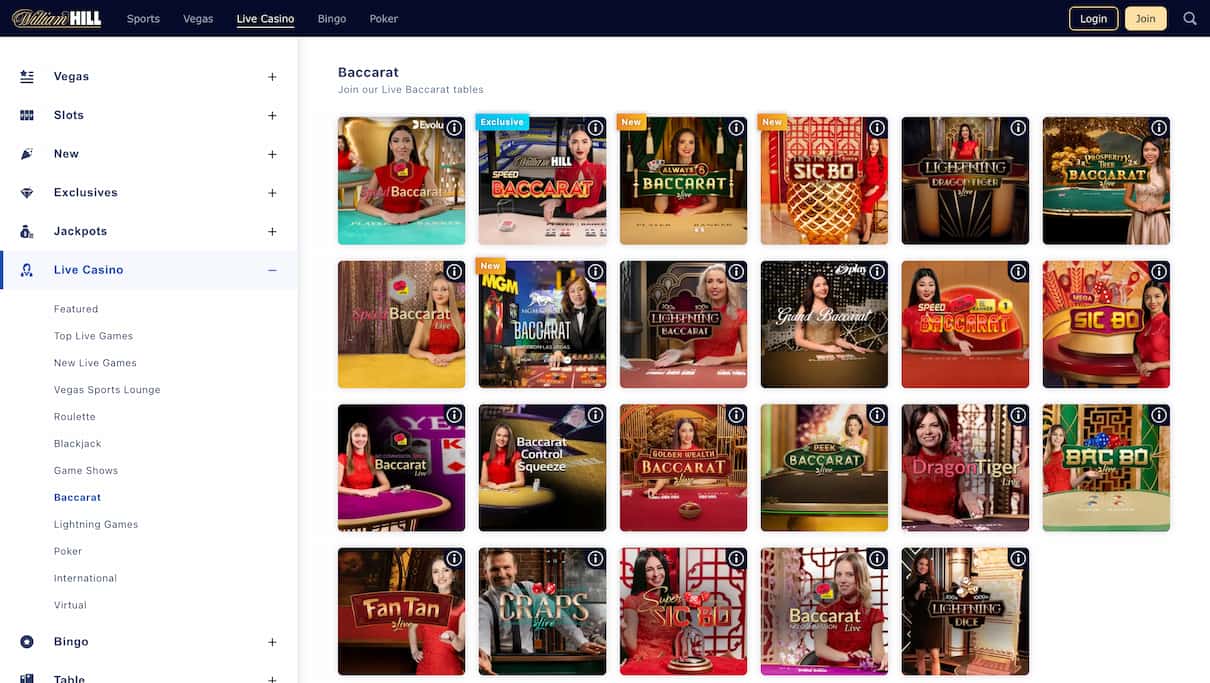
Task: Click the Bingo ball icon in sidebar
Action: tap(27, 642)
